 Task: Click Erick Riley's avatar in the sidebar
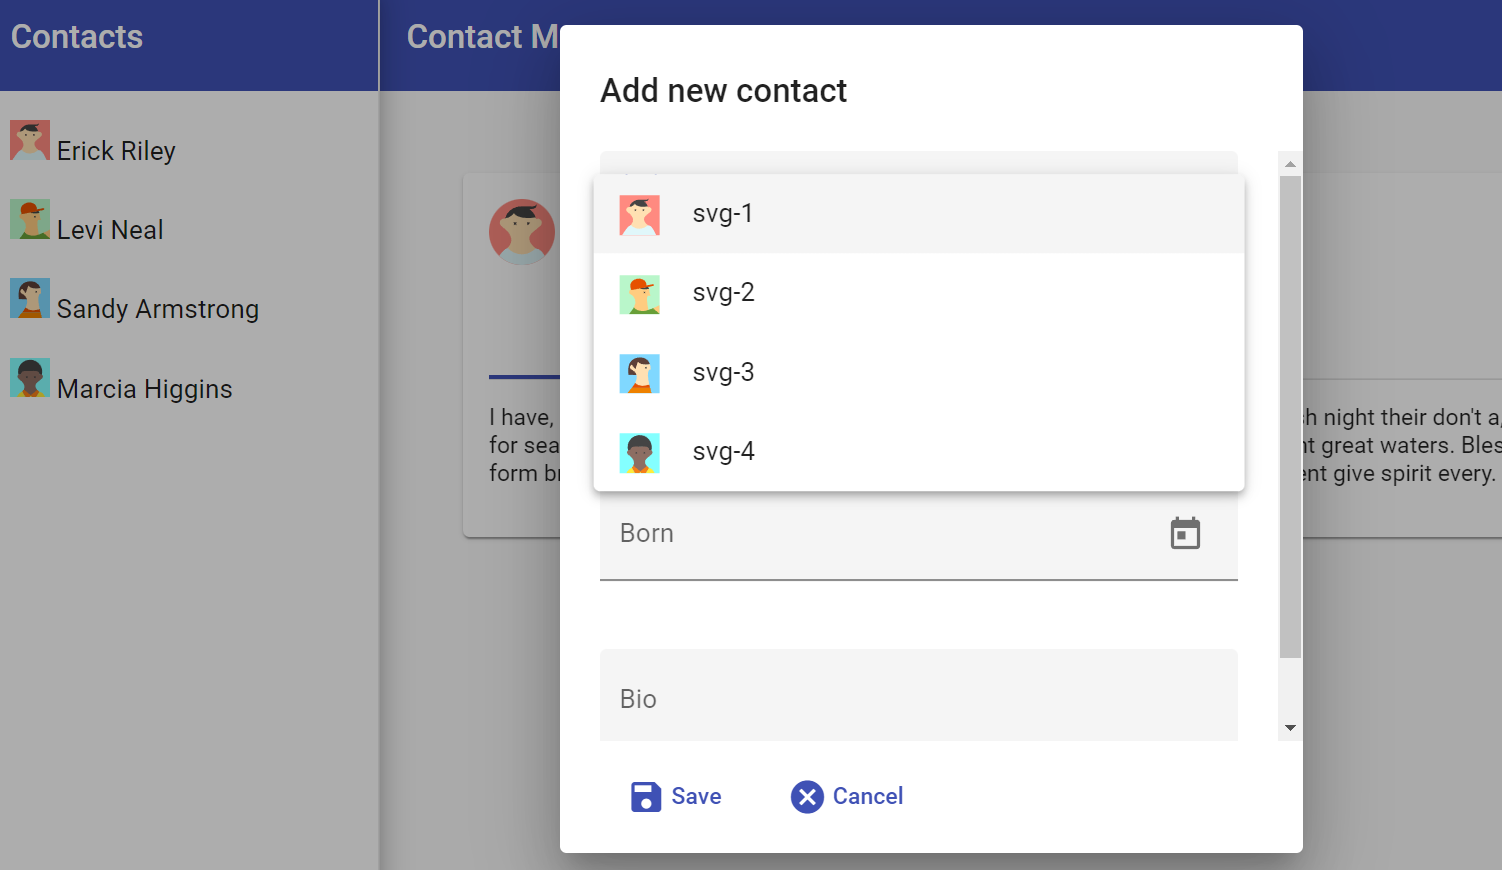(30, 140)
